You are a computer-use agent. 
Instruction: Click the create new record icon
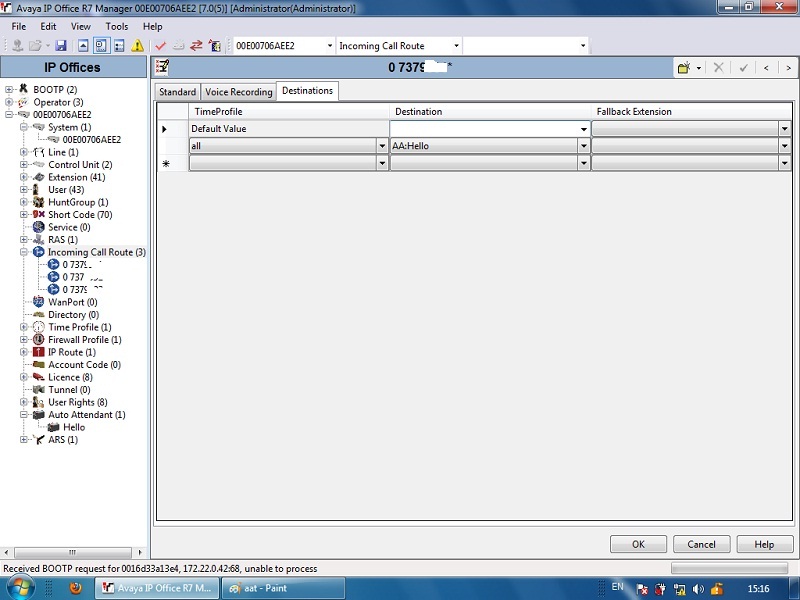point(684,67)
